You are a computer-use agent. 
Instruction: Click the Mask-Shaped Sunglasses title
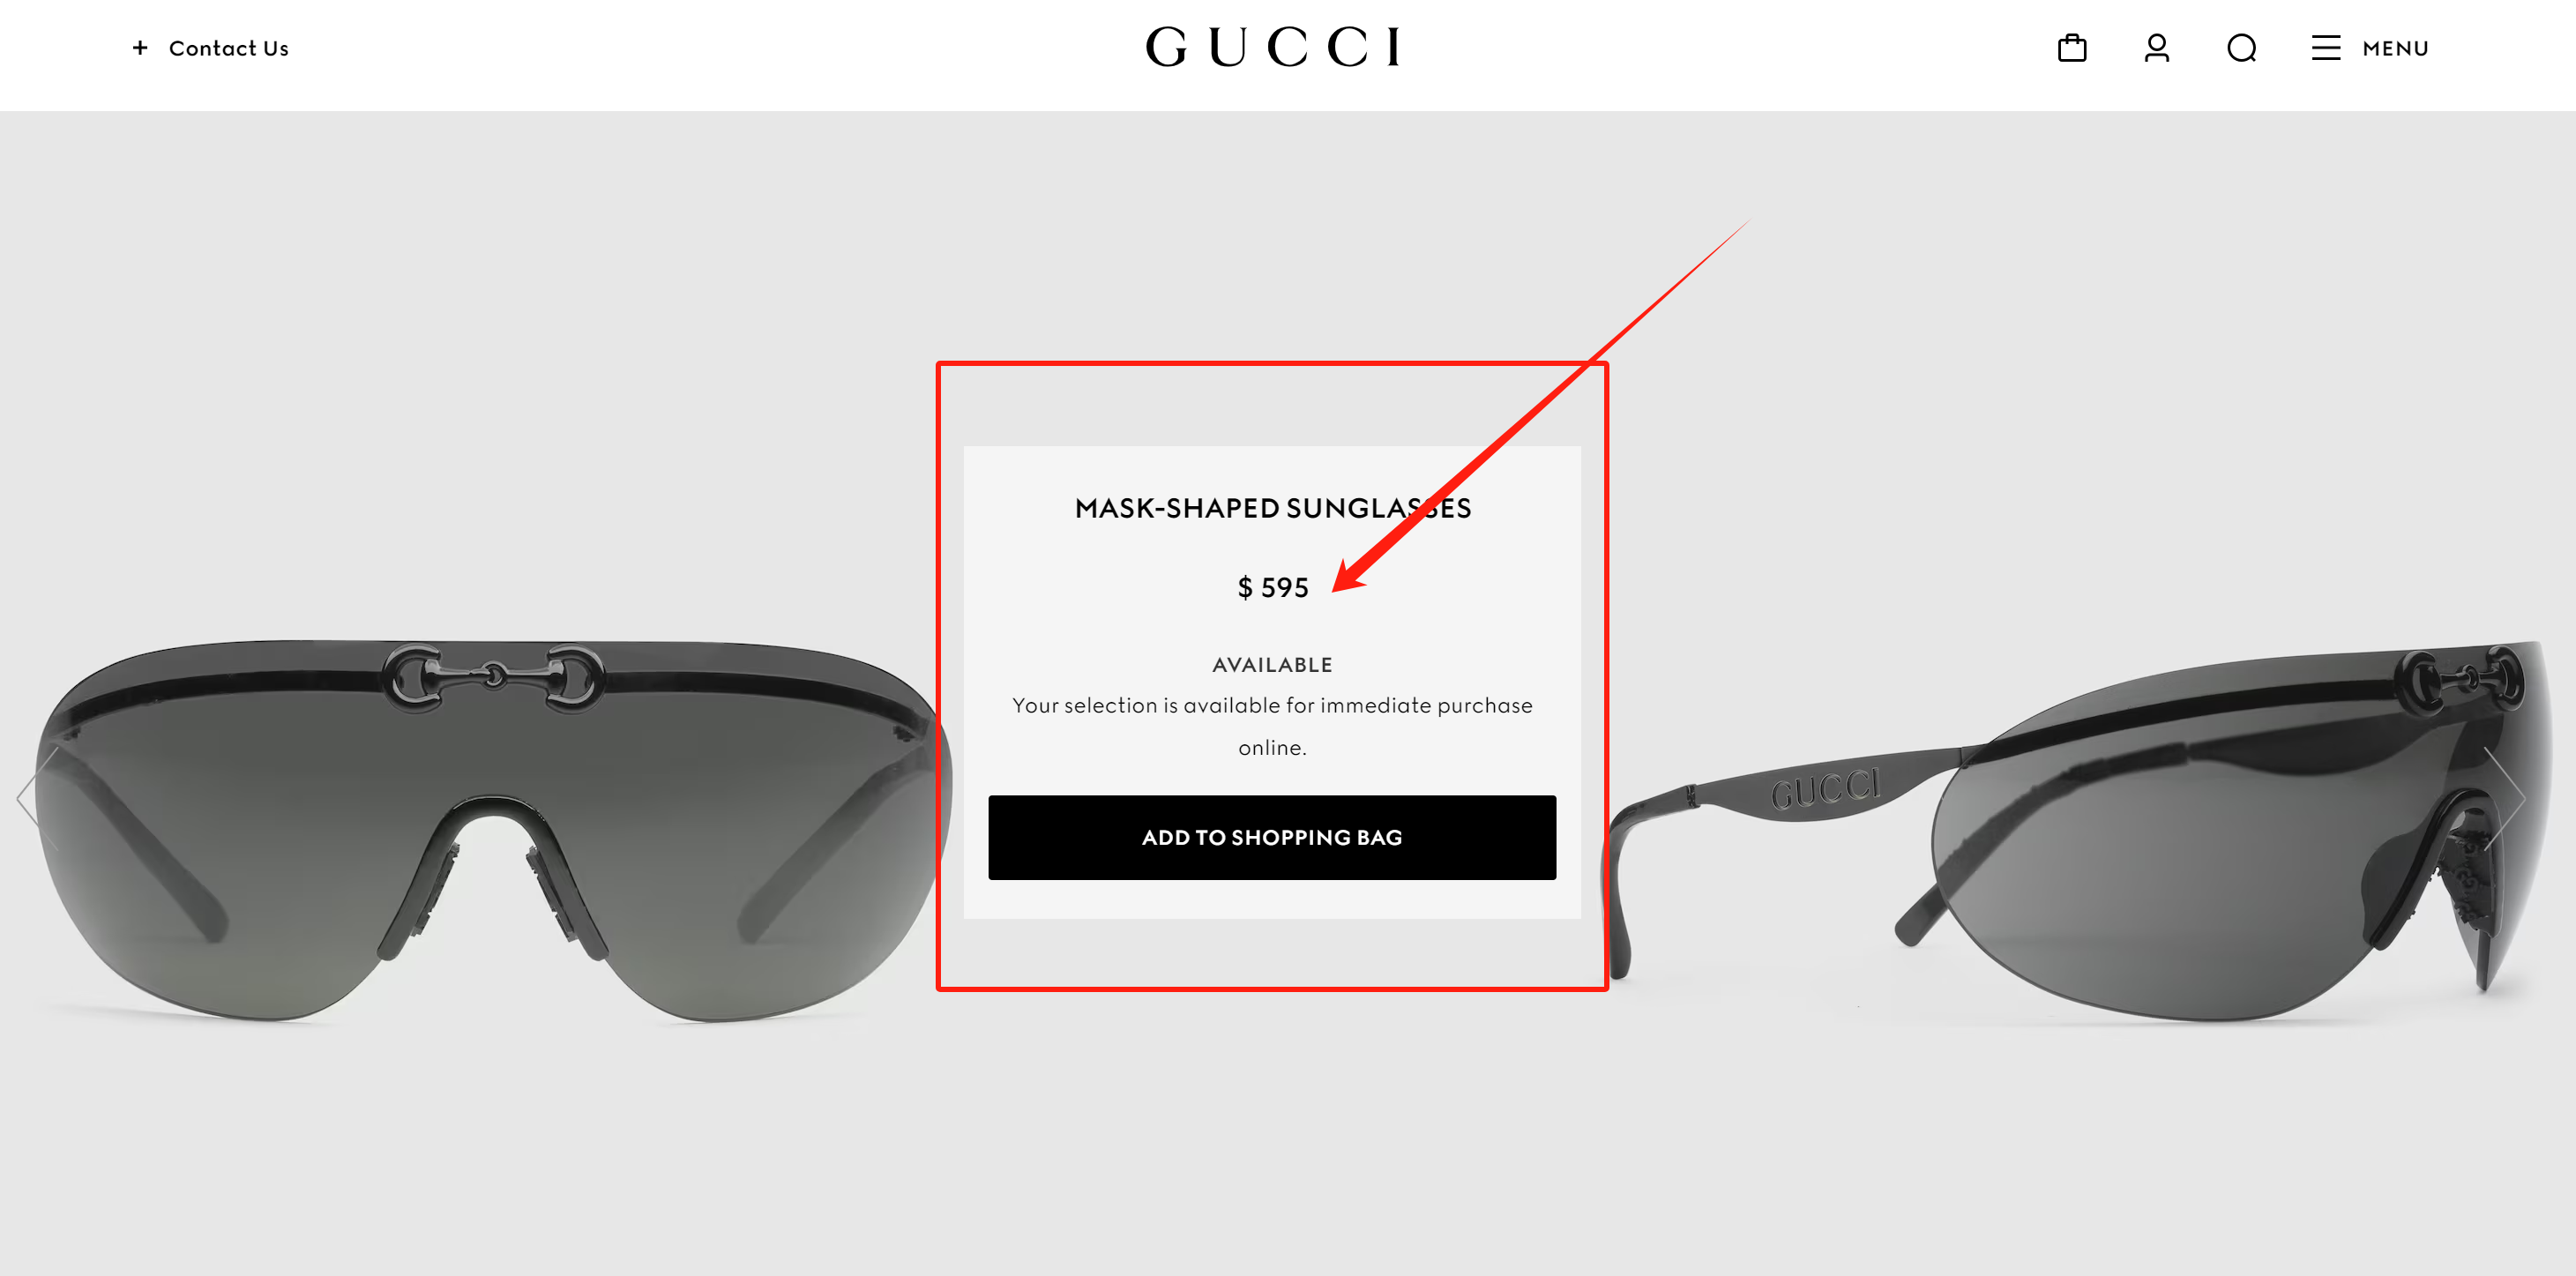(1273, 508)
